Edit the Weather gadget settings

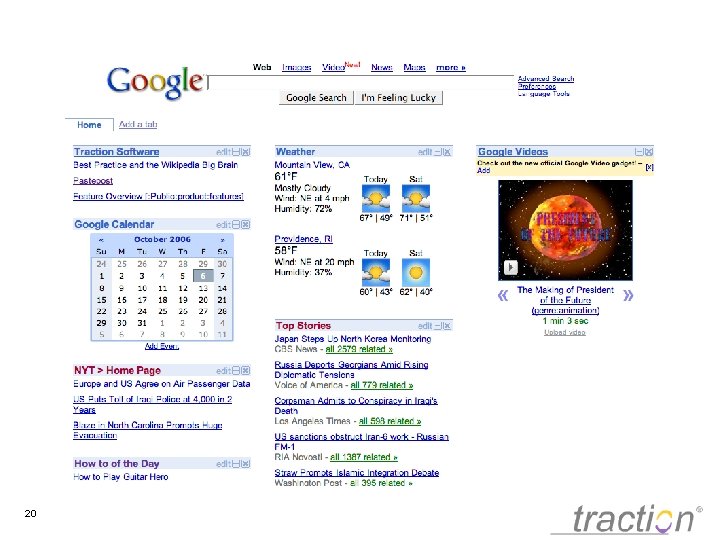click(x=425, y=152)
